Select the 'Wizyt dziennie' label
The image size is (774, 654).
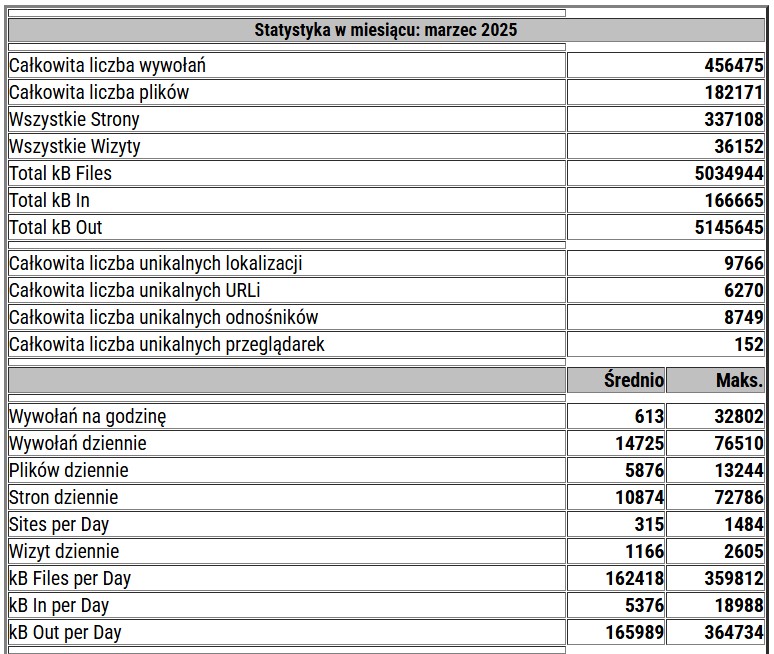[x=64, y=551]
